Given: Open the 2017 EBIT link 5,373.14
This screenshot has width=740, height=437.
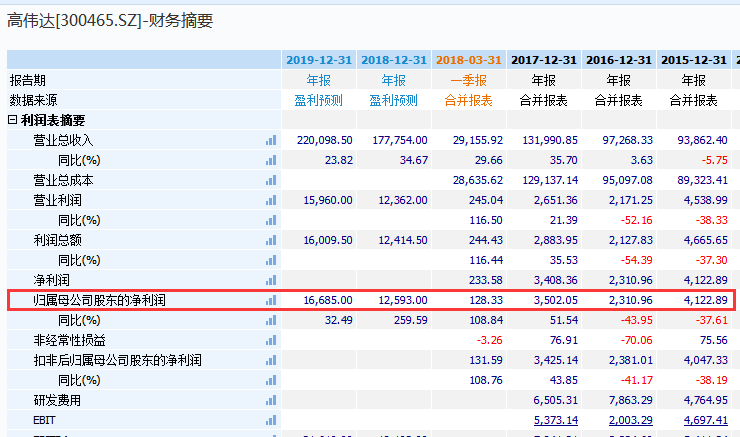Looking at the screenshot, I should pos(555,420).
